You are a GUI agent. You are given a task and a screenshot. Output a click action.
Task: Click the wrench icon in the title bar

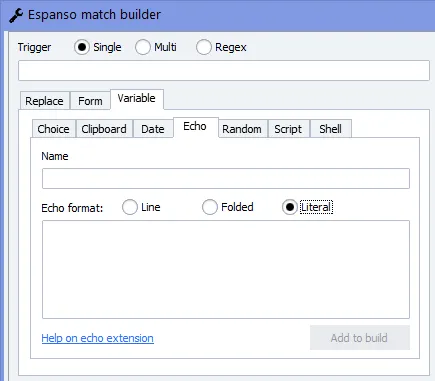click(16, 15)
